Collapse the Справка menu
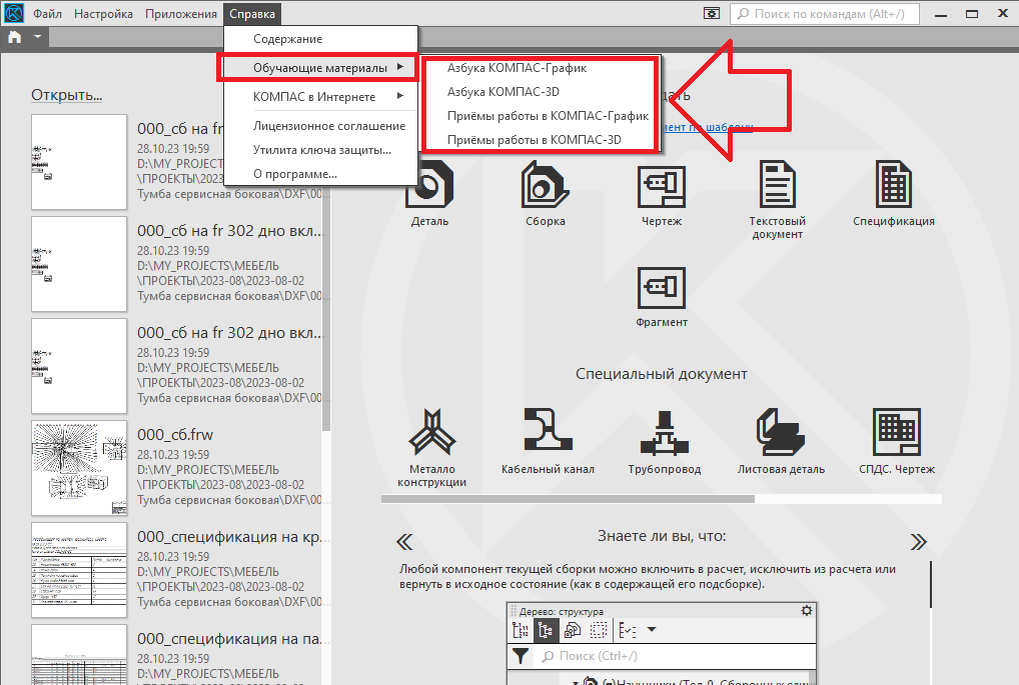Viewport: 1019px width, 685px height. pos(252,14)
